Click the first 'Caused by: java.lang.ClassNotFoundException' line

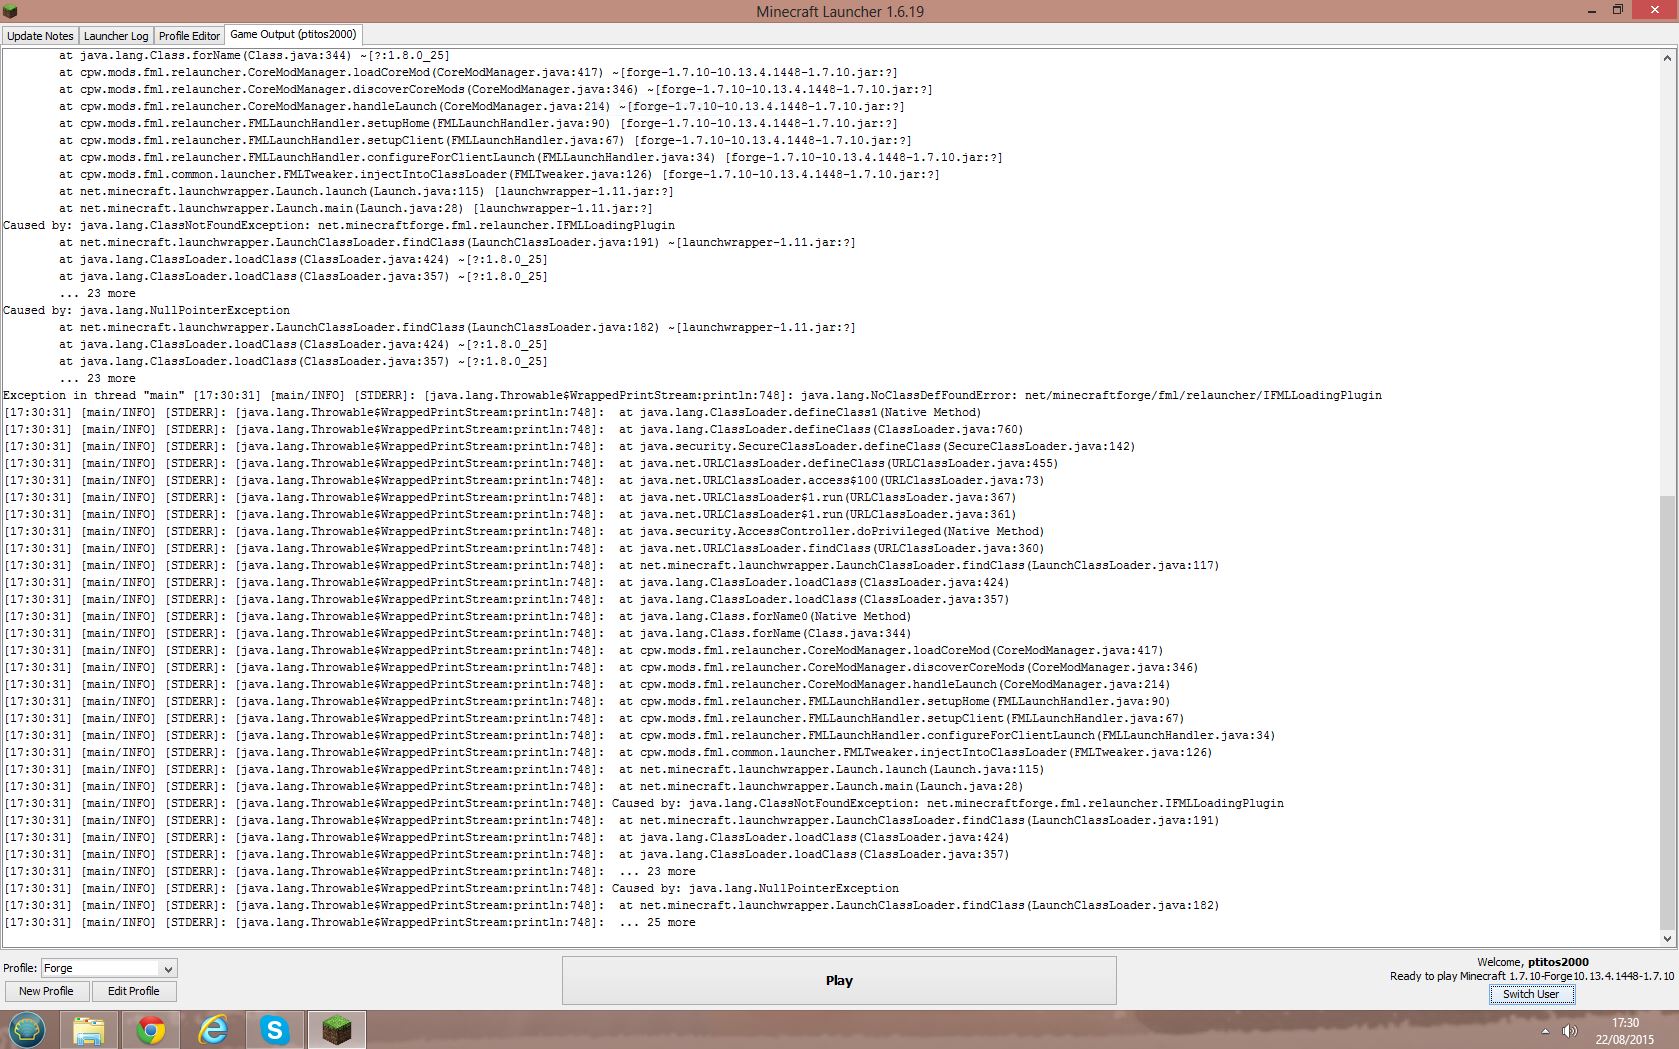(x=339, y=225)
